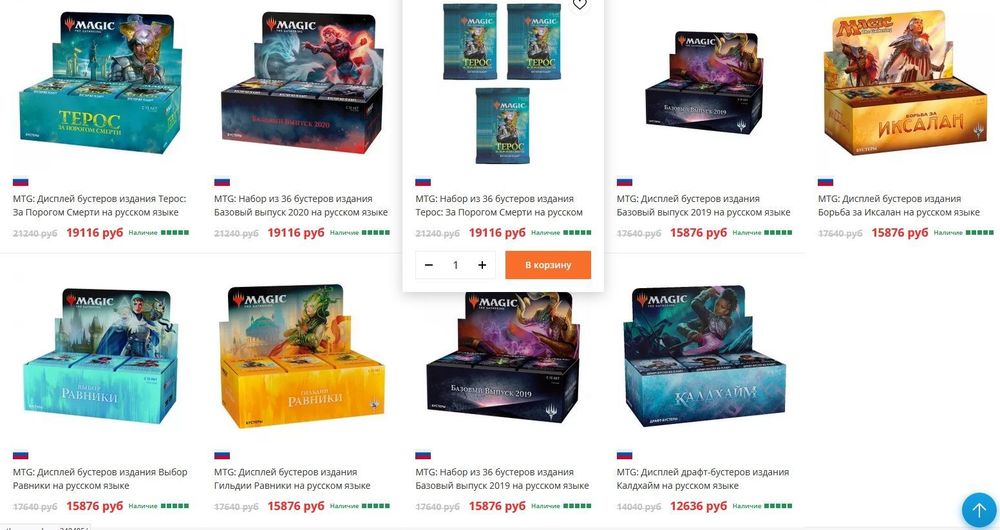
Task: Open 'Дисплей драфт-бустеров издания Калдхайм' title link
Action: (703, 478)
